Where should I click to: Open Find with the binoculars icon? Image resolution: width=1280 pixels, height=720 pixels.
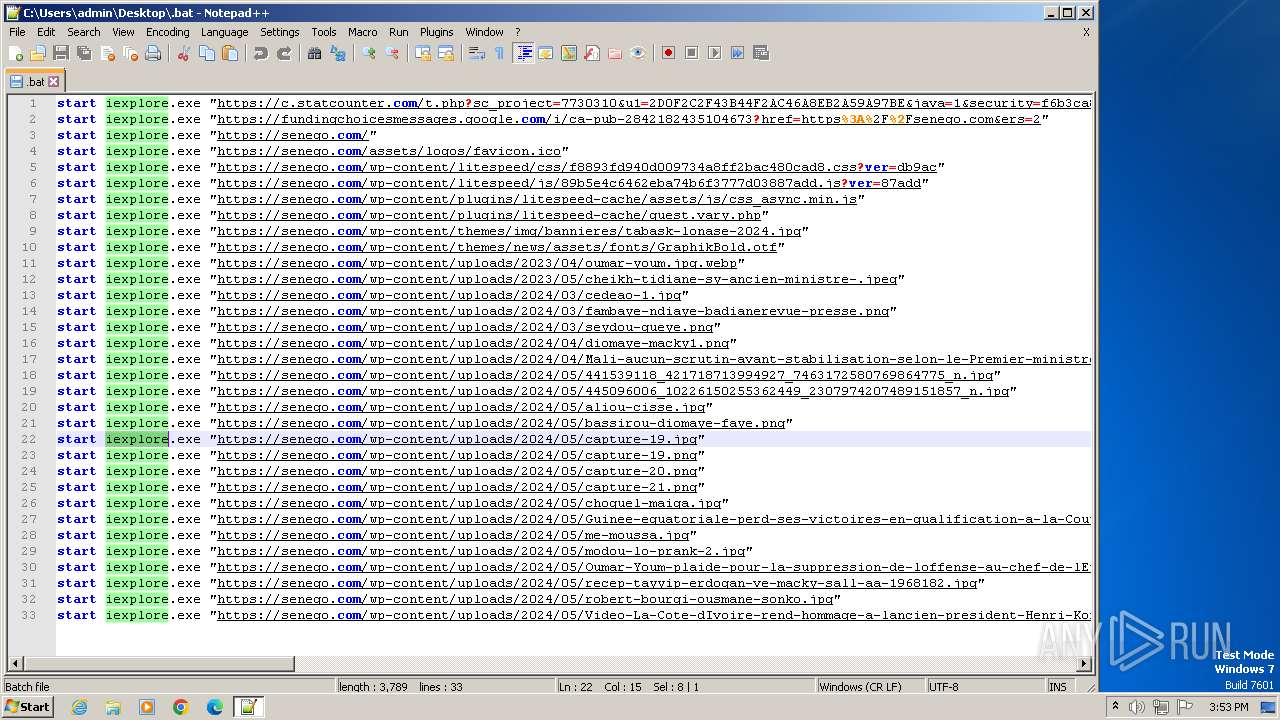coord(314,53)
